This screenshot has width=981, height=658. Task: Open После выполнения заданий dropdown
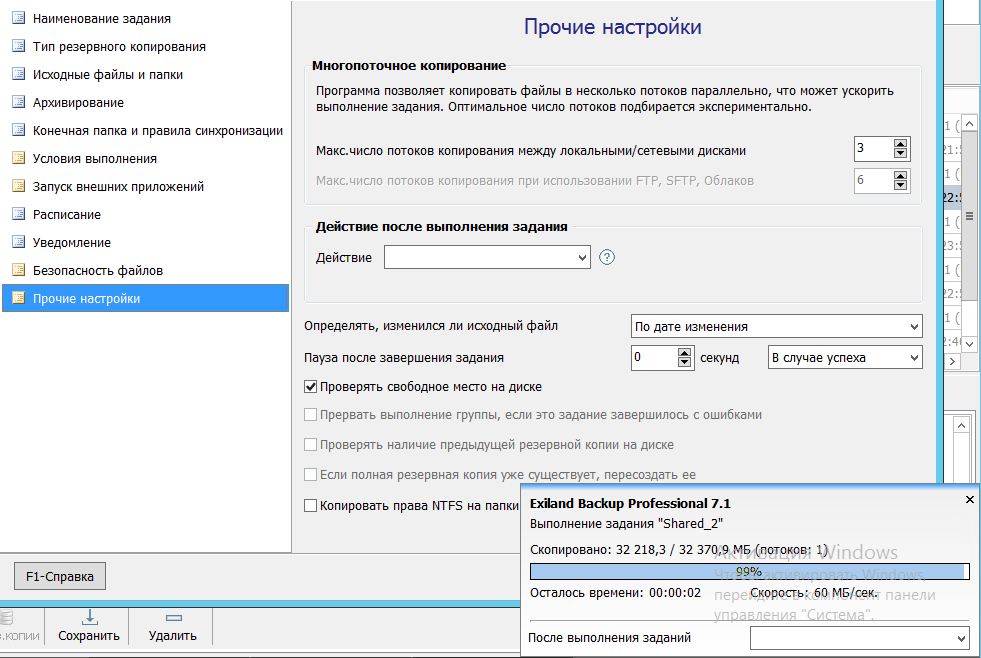859,638
